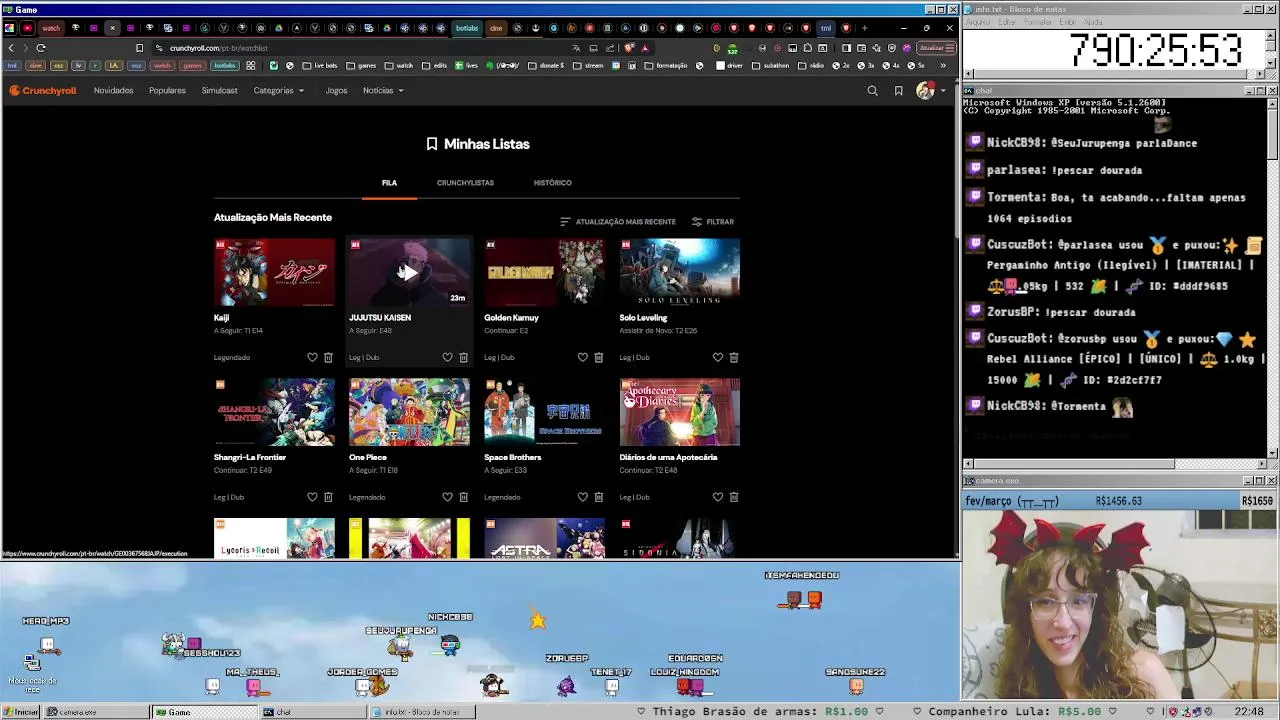Viewport: 1280px width, 720px height.
Task: Delete Golden Kamuy from the queue
Action: (x=598, y=357)
